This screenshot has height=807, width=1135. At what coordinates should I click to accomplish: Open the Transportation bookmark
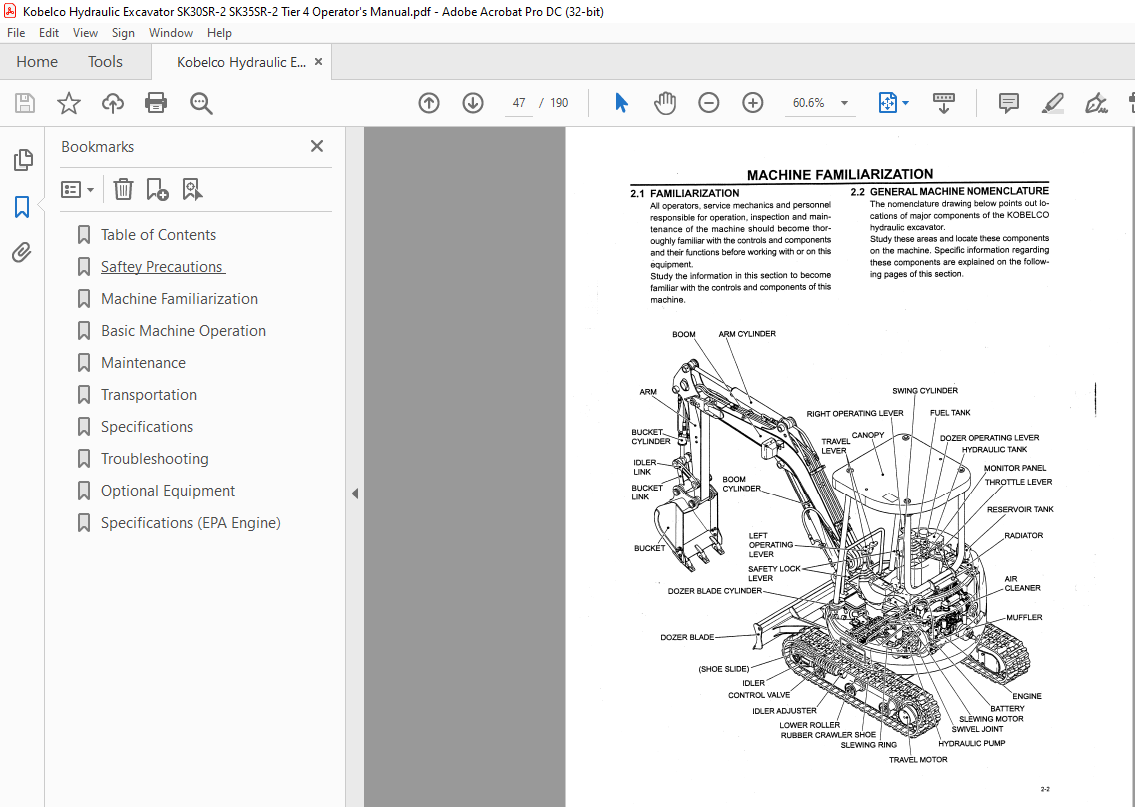pyautogui.click(x=149, y=394)
